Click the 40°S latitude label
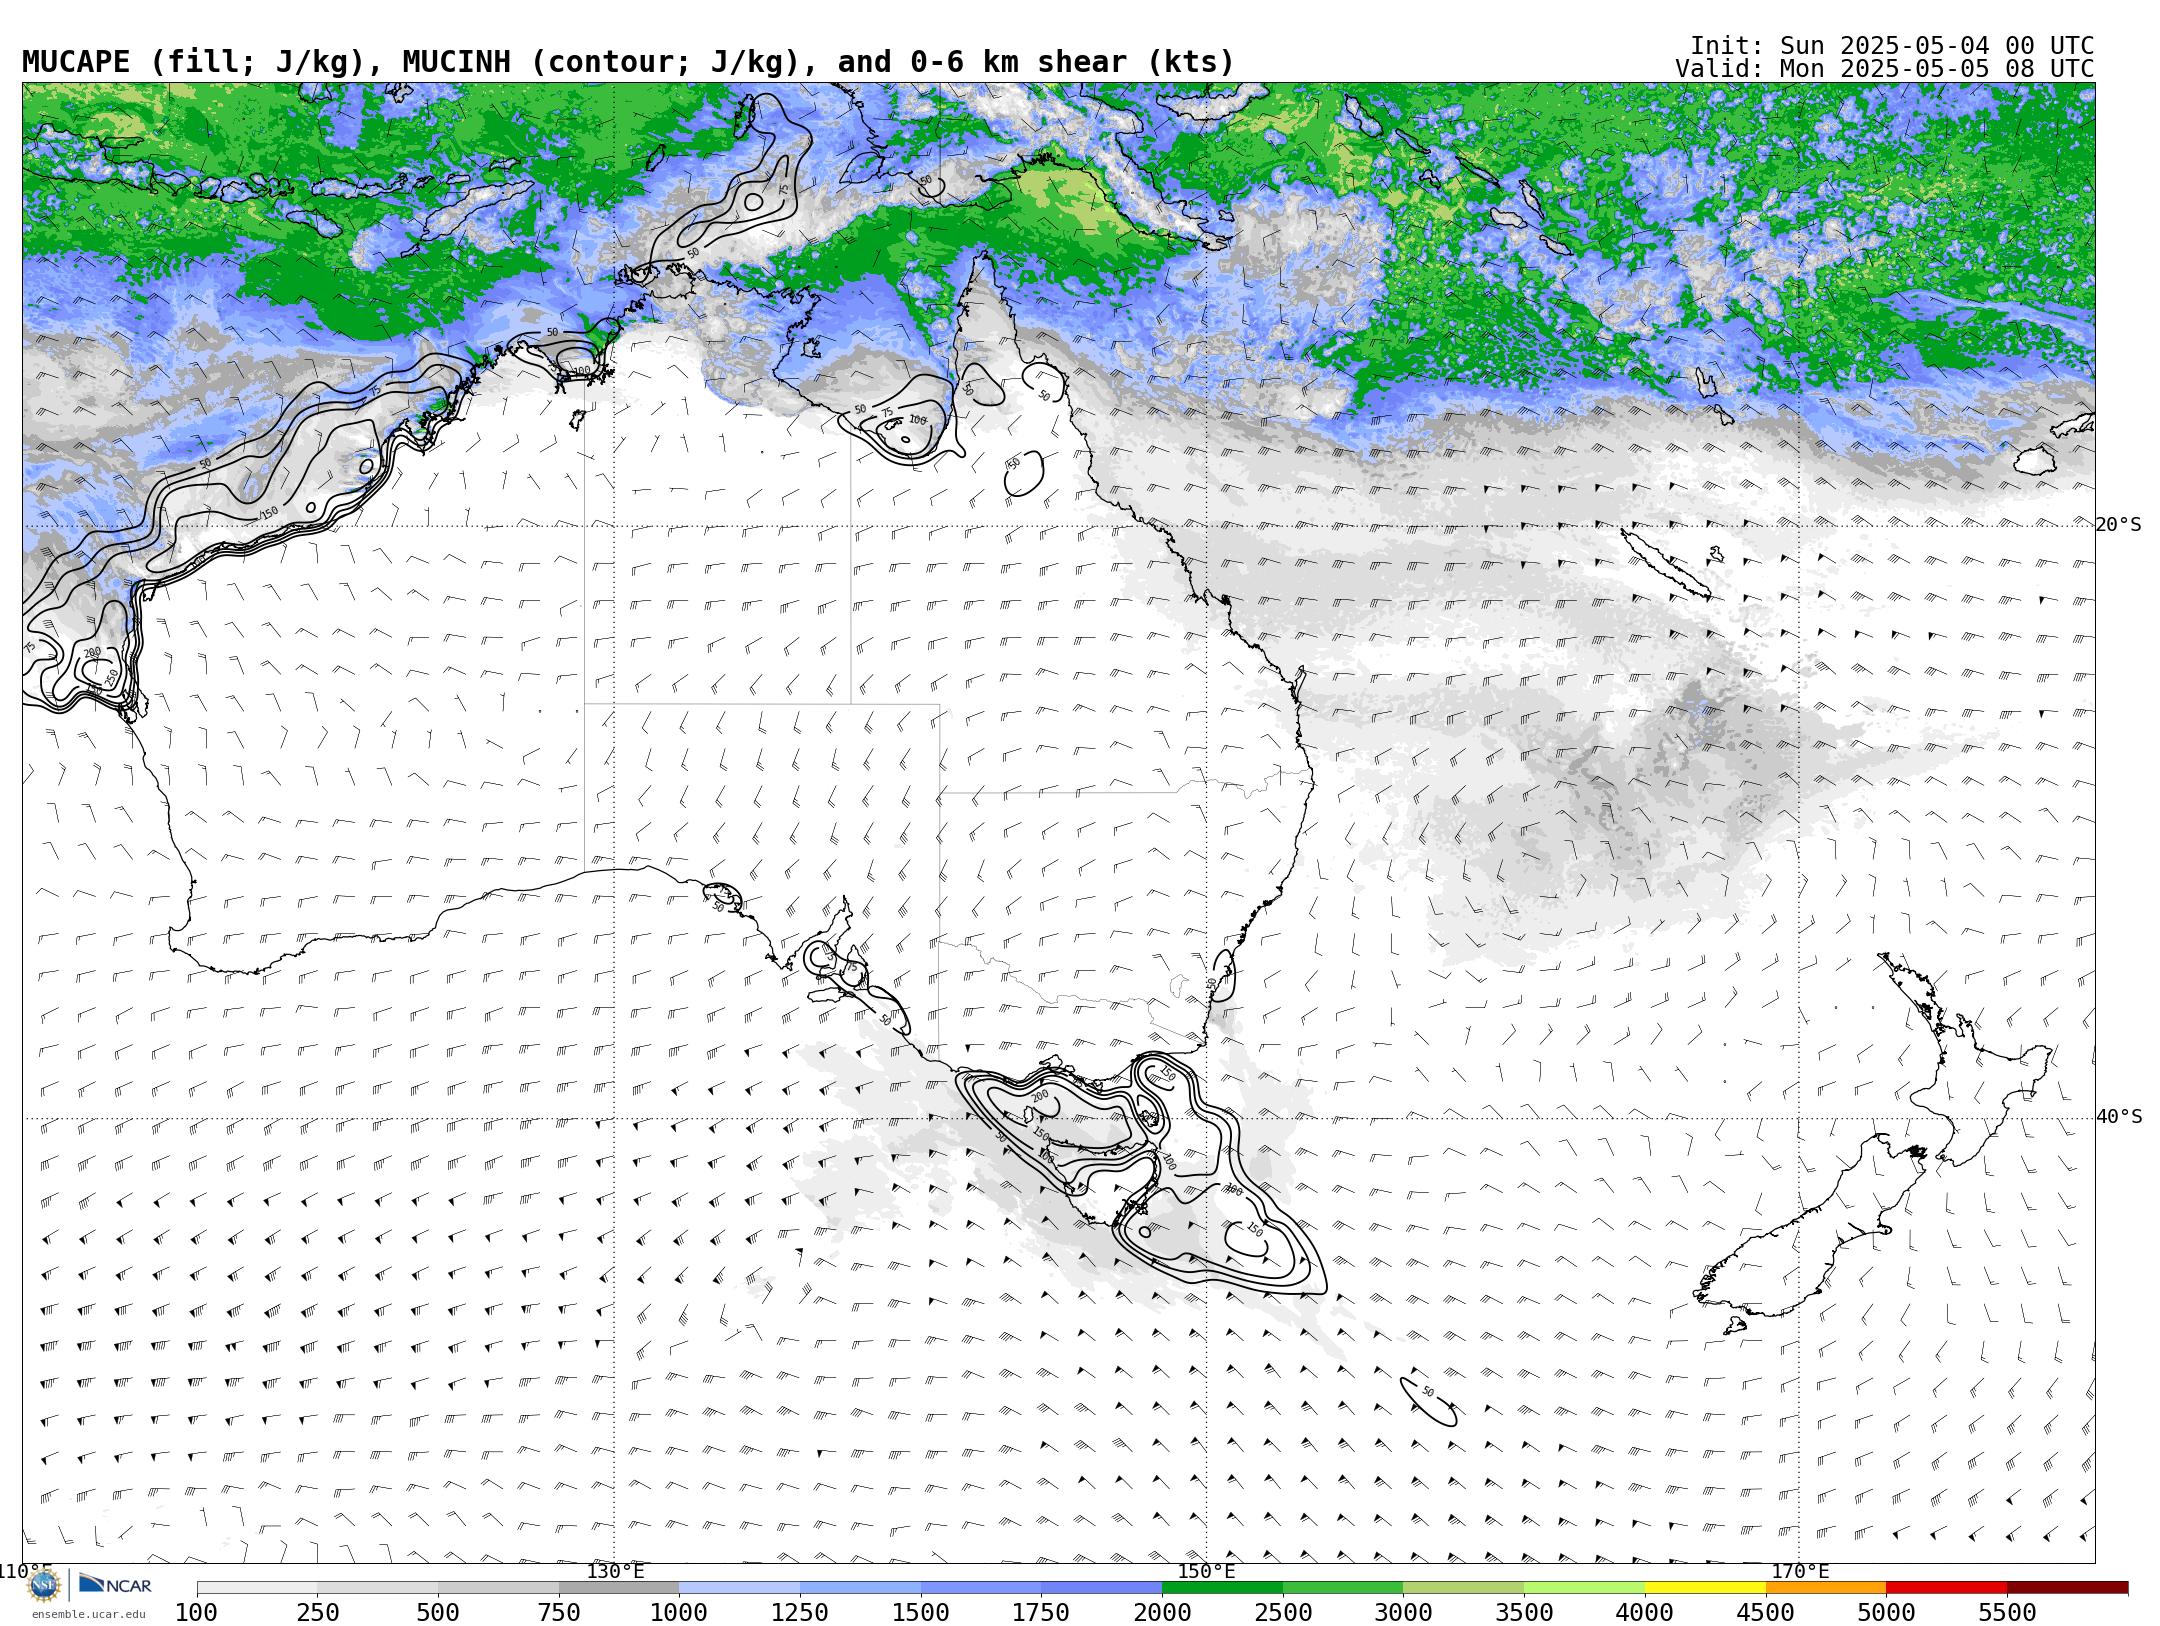 click(x=2119, y=1117)
